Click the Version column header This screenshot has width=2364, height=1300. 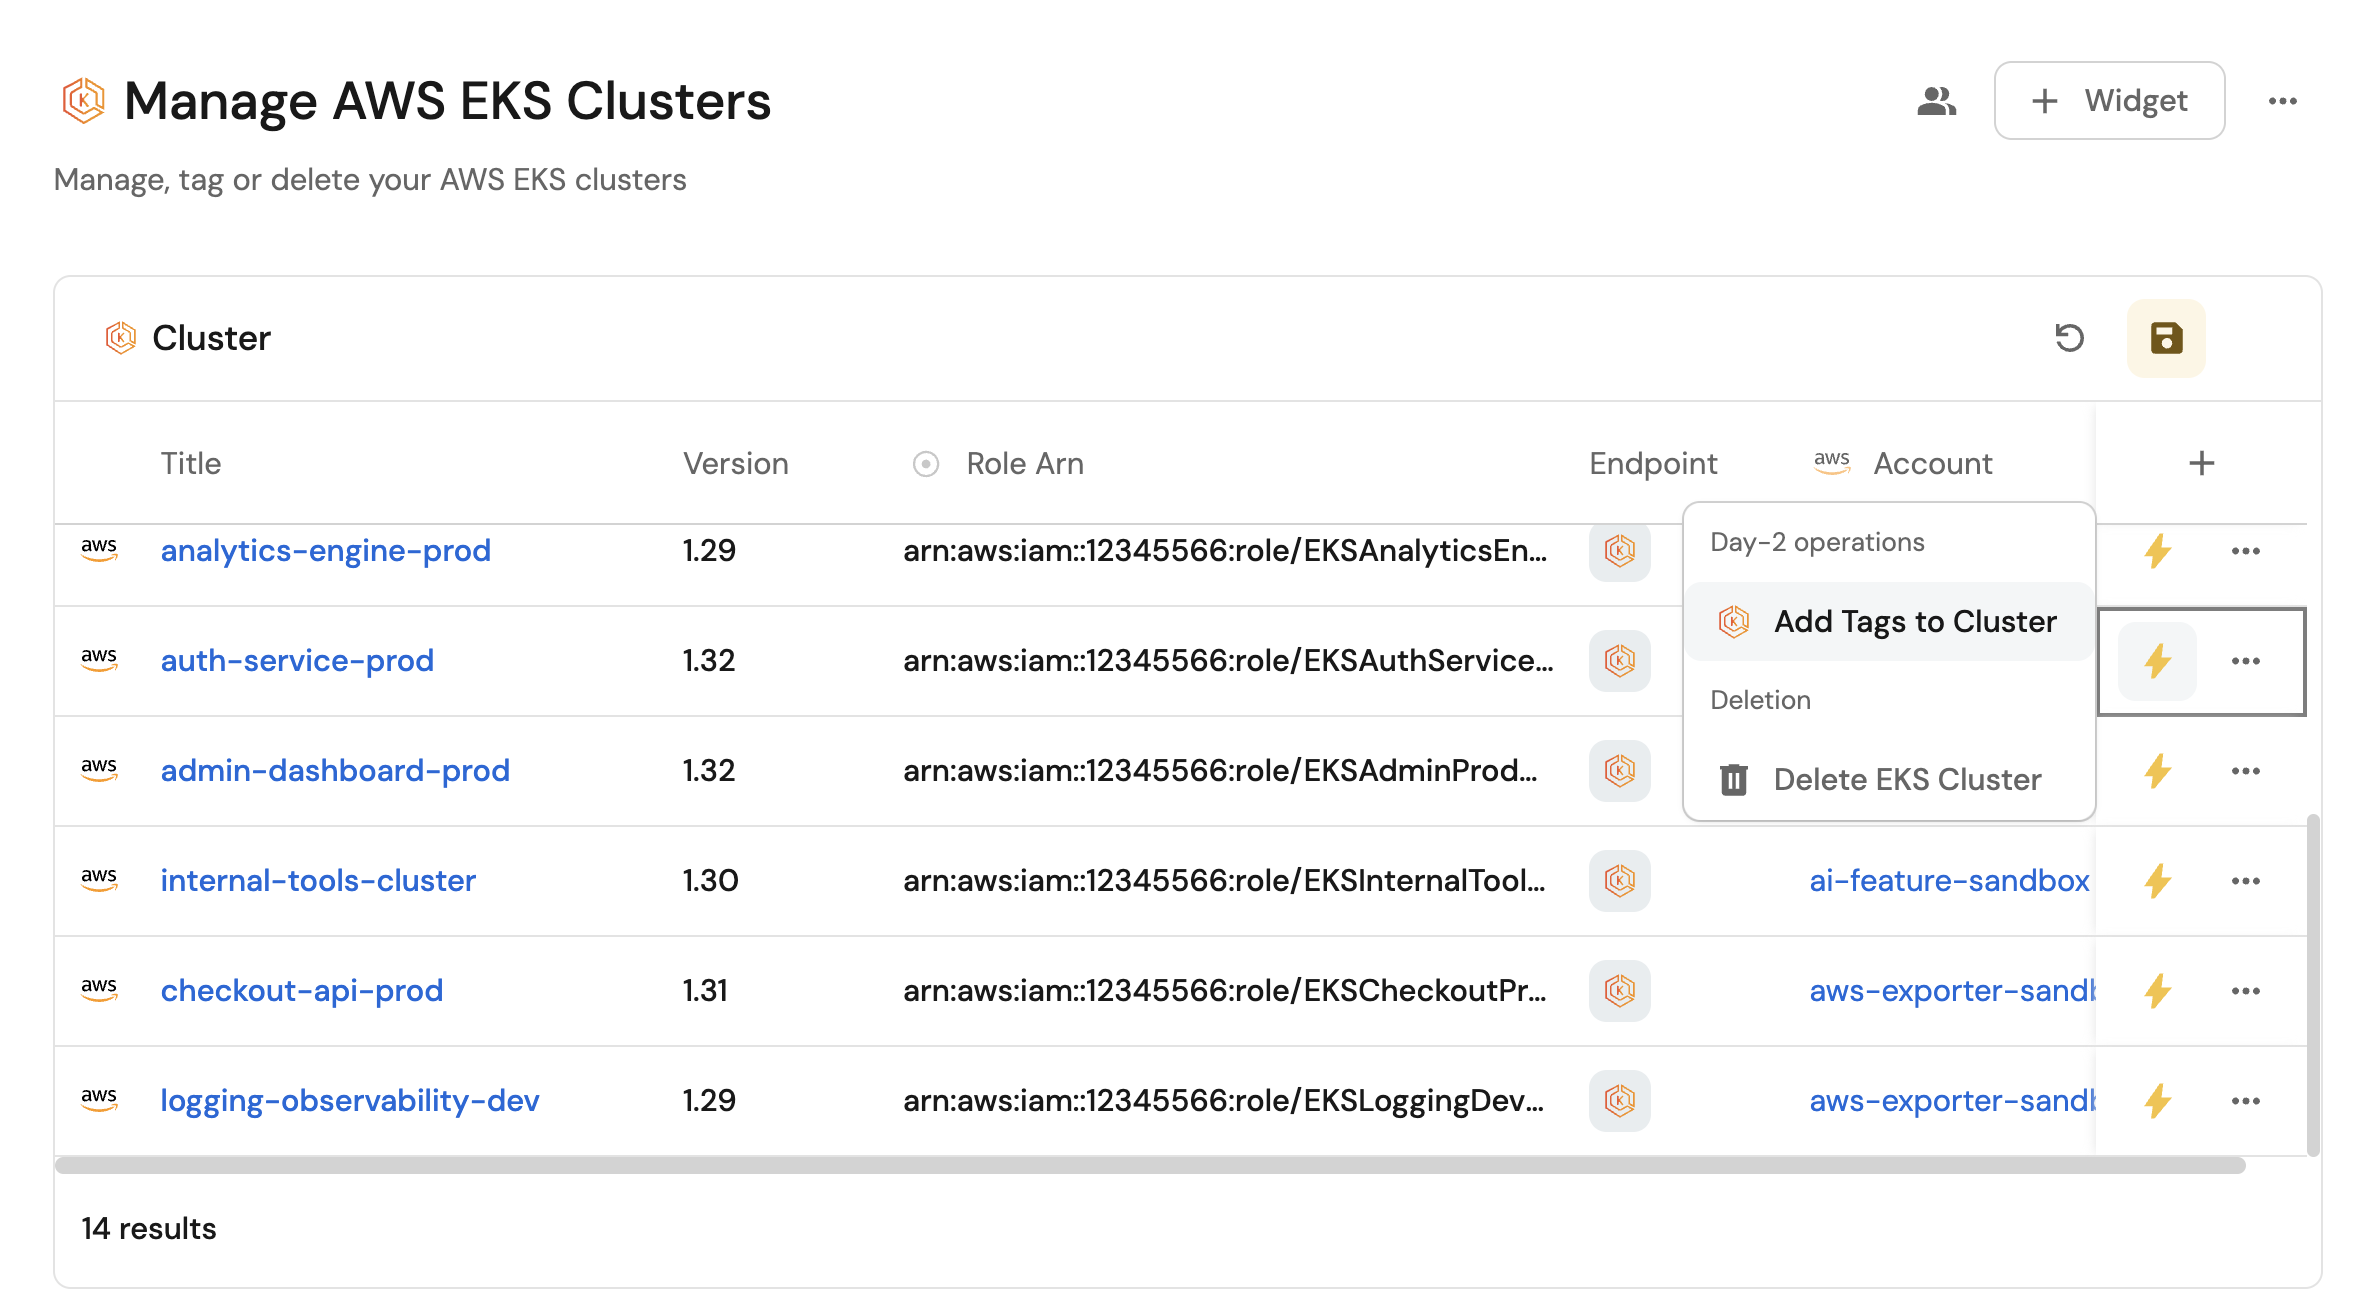click(735, 464)
